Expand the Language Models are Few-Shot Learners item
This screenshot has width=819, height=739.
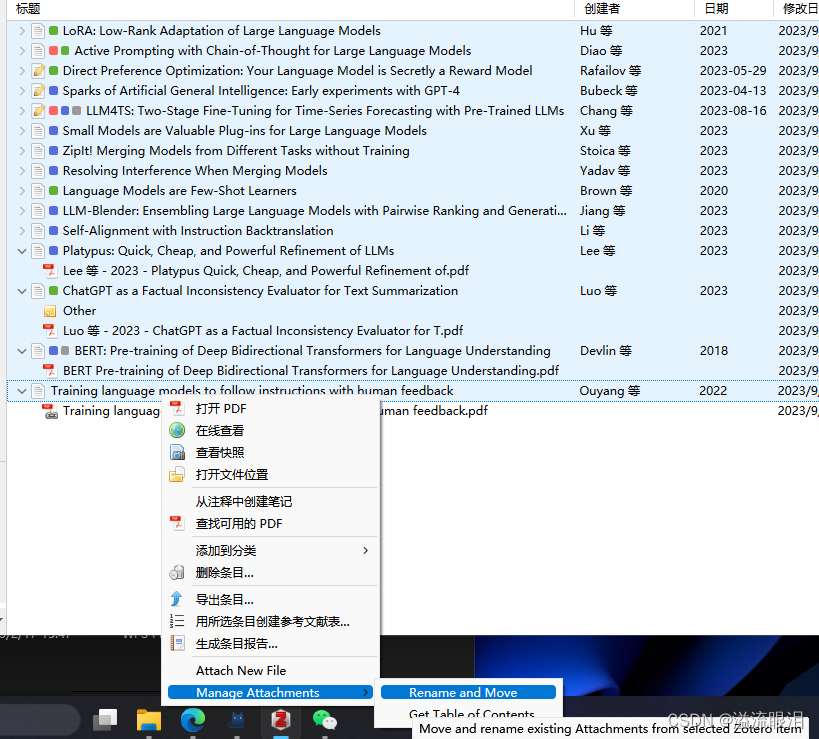22,191
